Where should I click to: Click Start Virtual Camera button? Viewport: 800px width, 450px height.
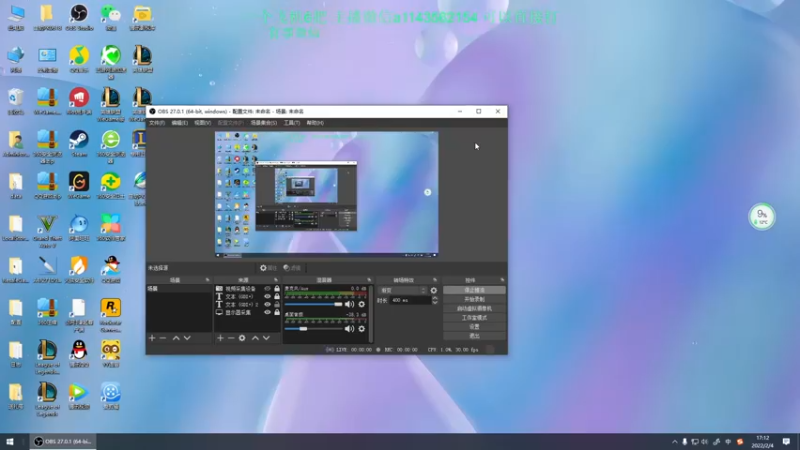click(x=474, y=308)
